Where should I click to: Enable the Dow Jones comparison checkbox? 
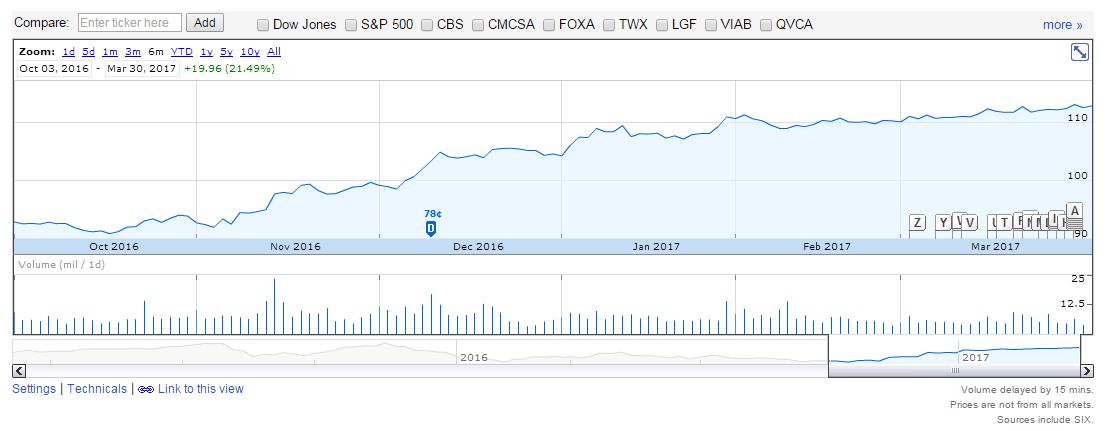click(263, 25)
